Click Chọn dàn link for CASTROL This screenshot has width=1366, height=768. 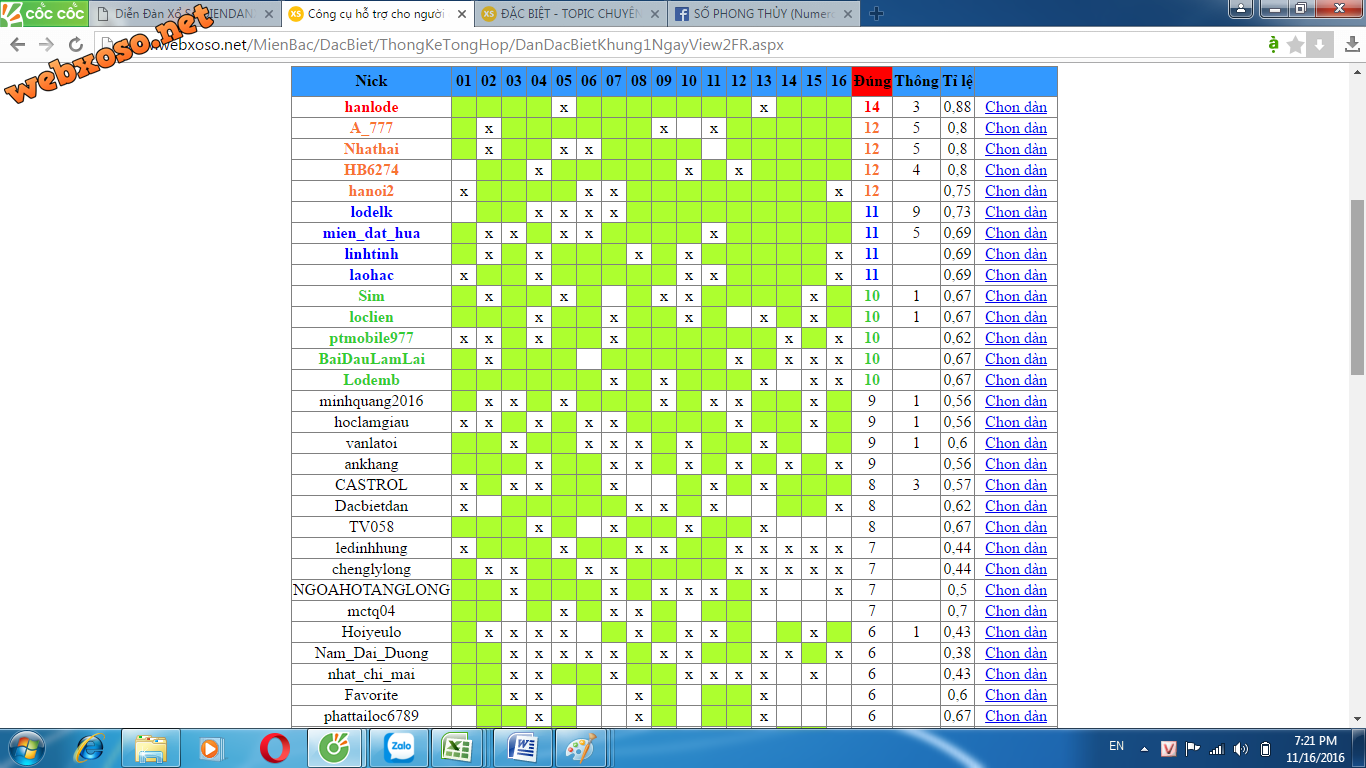click(1015, 485)
